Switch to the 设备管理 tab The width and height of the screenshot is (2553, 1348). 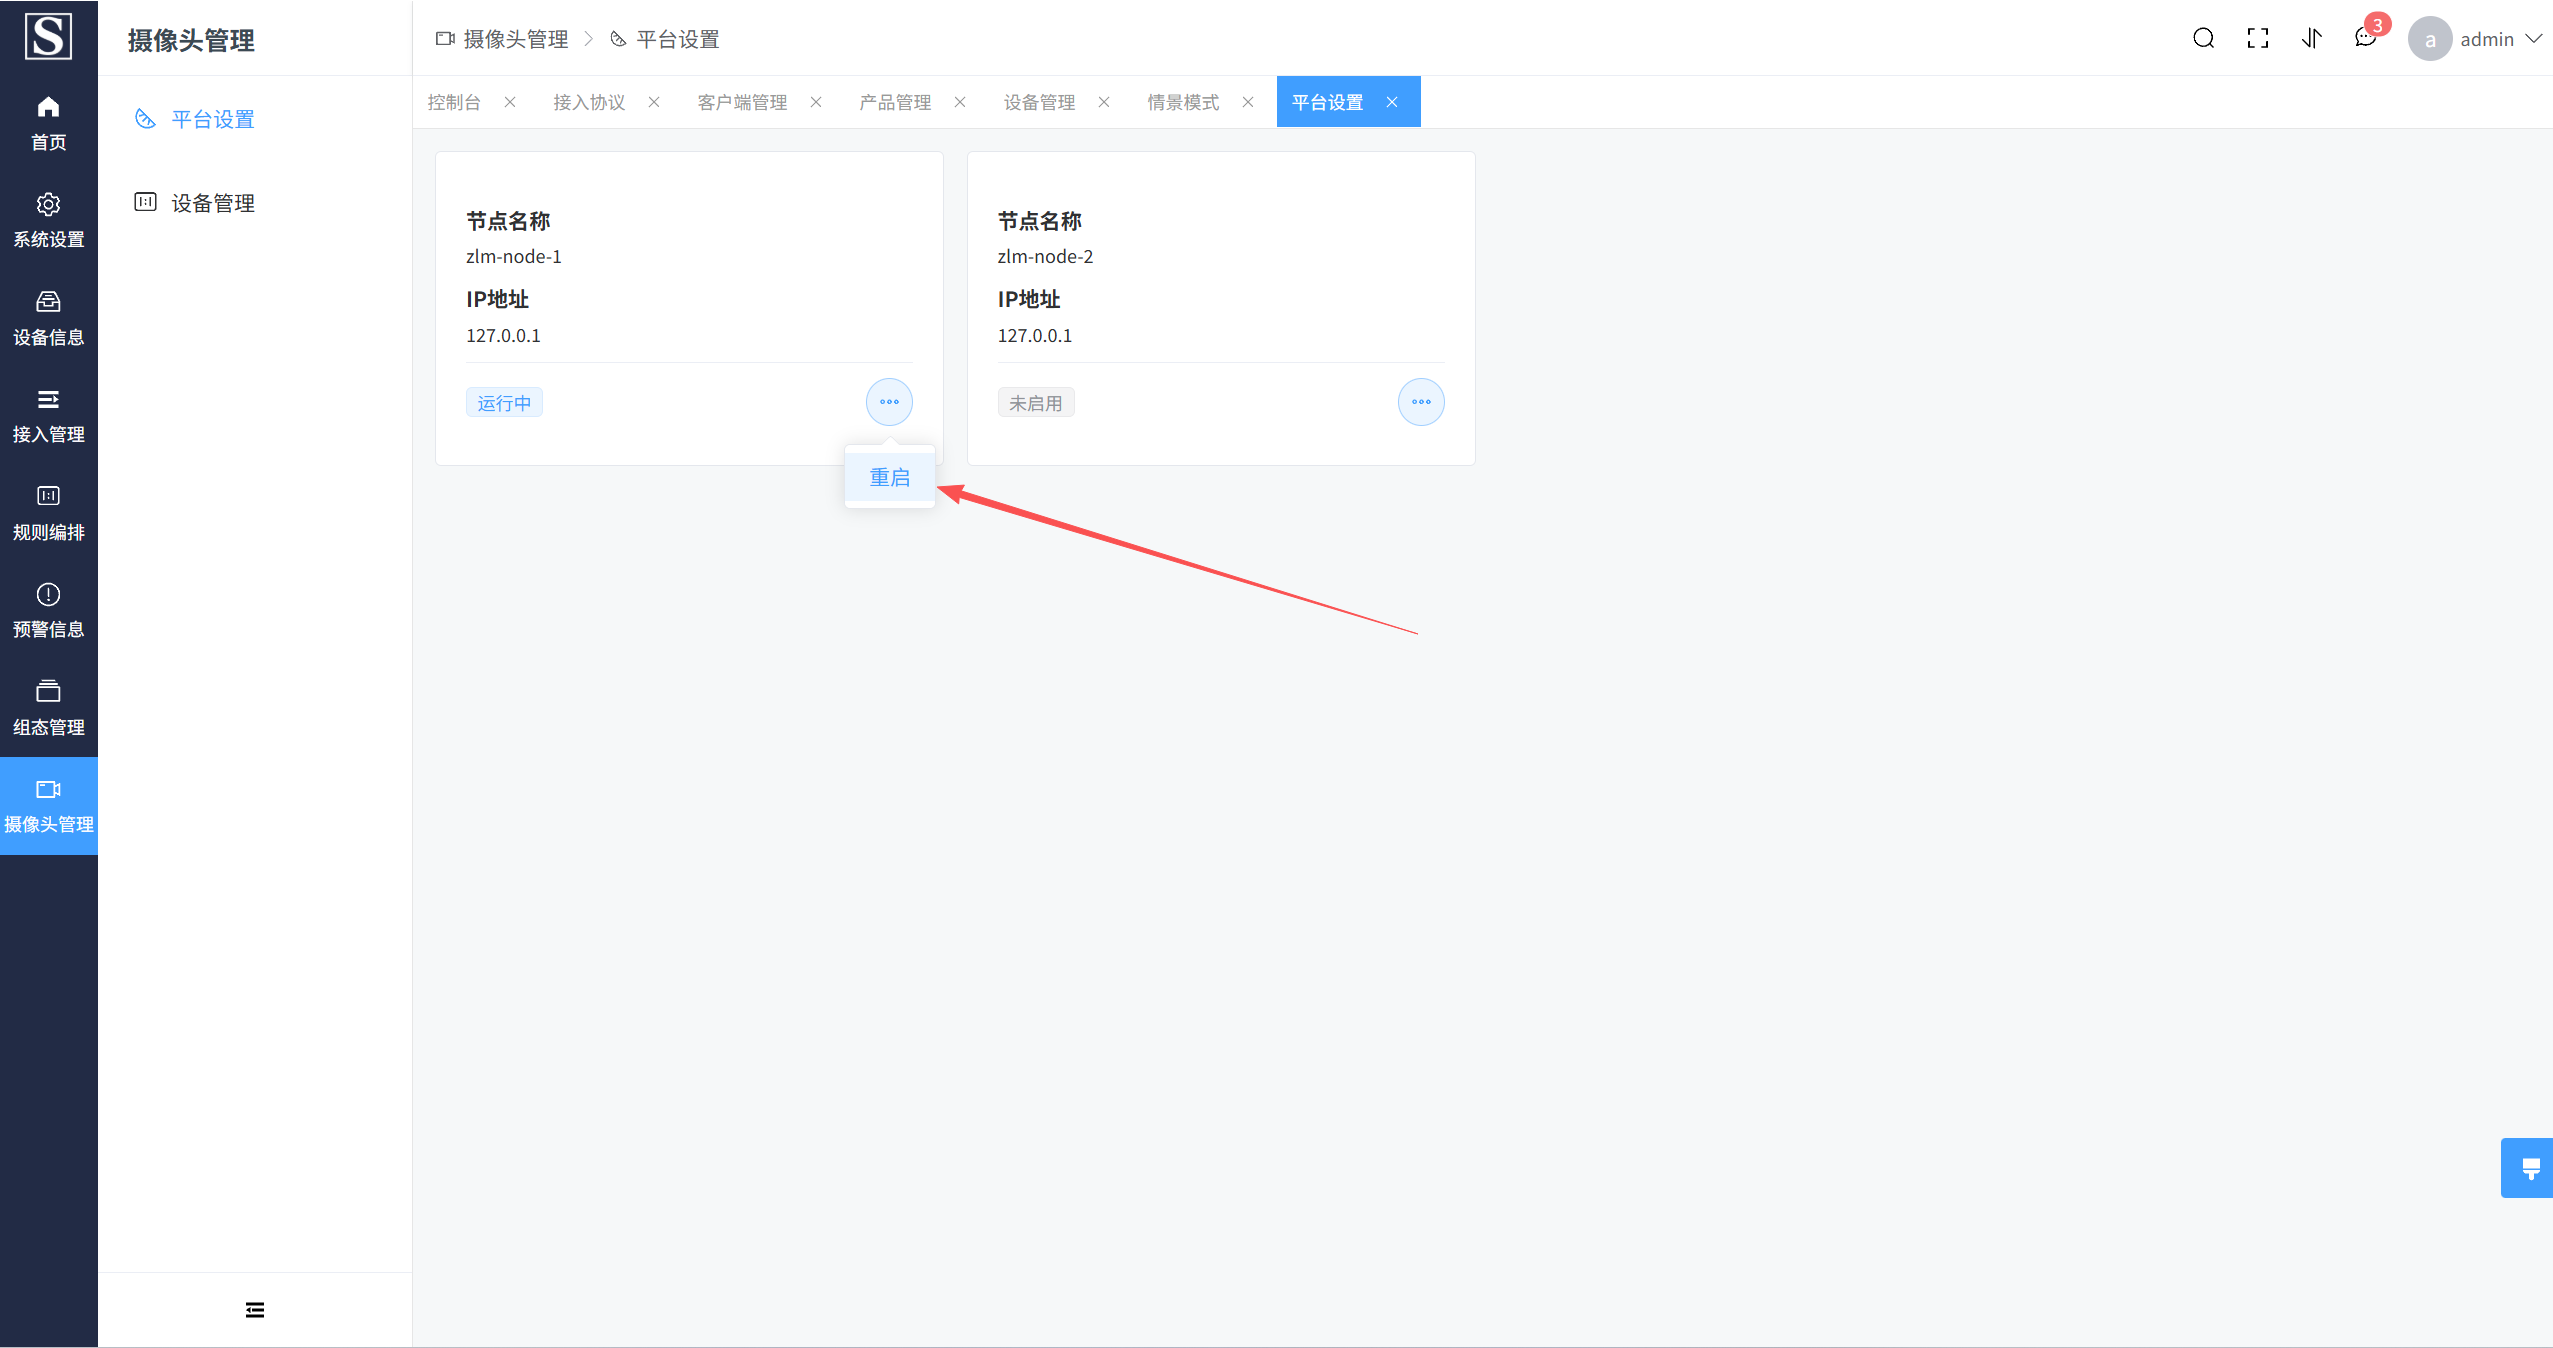(1039, 102)
